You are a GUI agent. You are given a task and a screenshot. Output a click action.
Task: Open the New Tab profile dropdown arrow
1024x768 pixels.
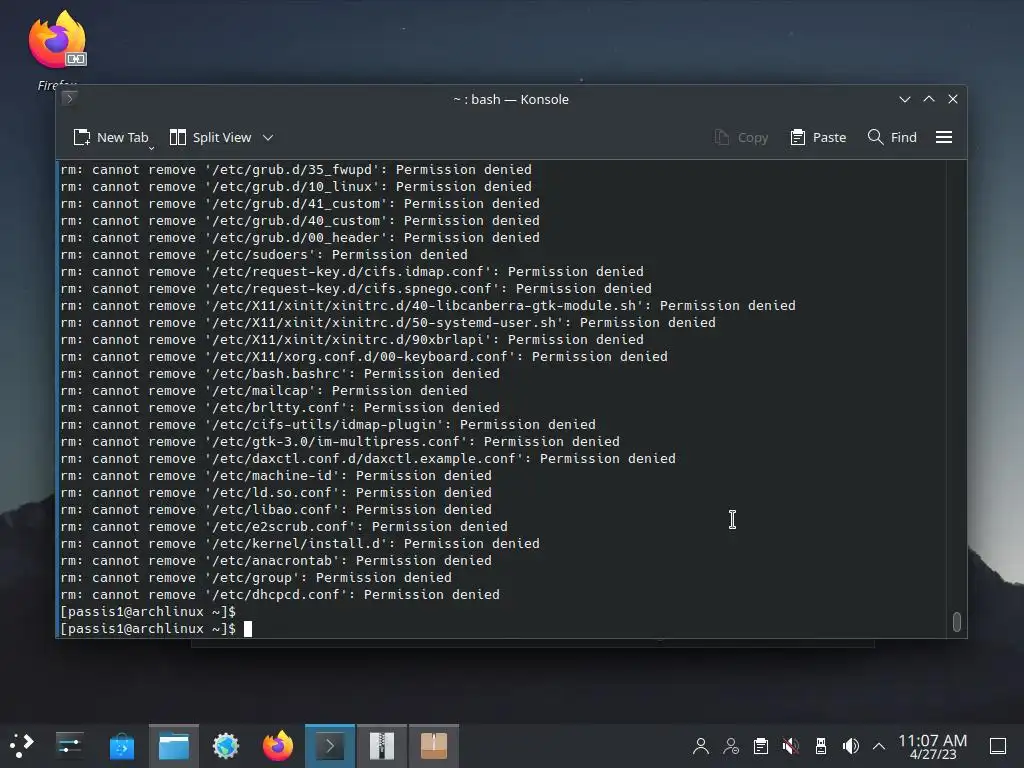(152, 148)
